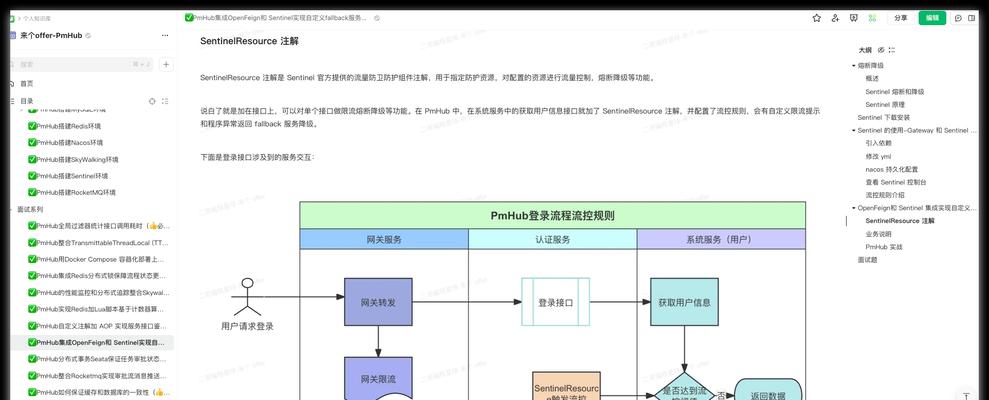The image size is (989, 400).
Task: Open PmHub自定义注解加 AOP document
Action: (x=99, y=326)
